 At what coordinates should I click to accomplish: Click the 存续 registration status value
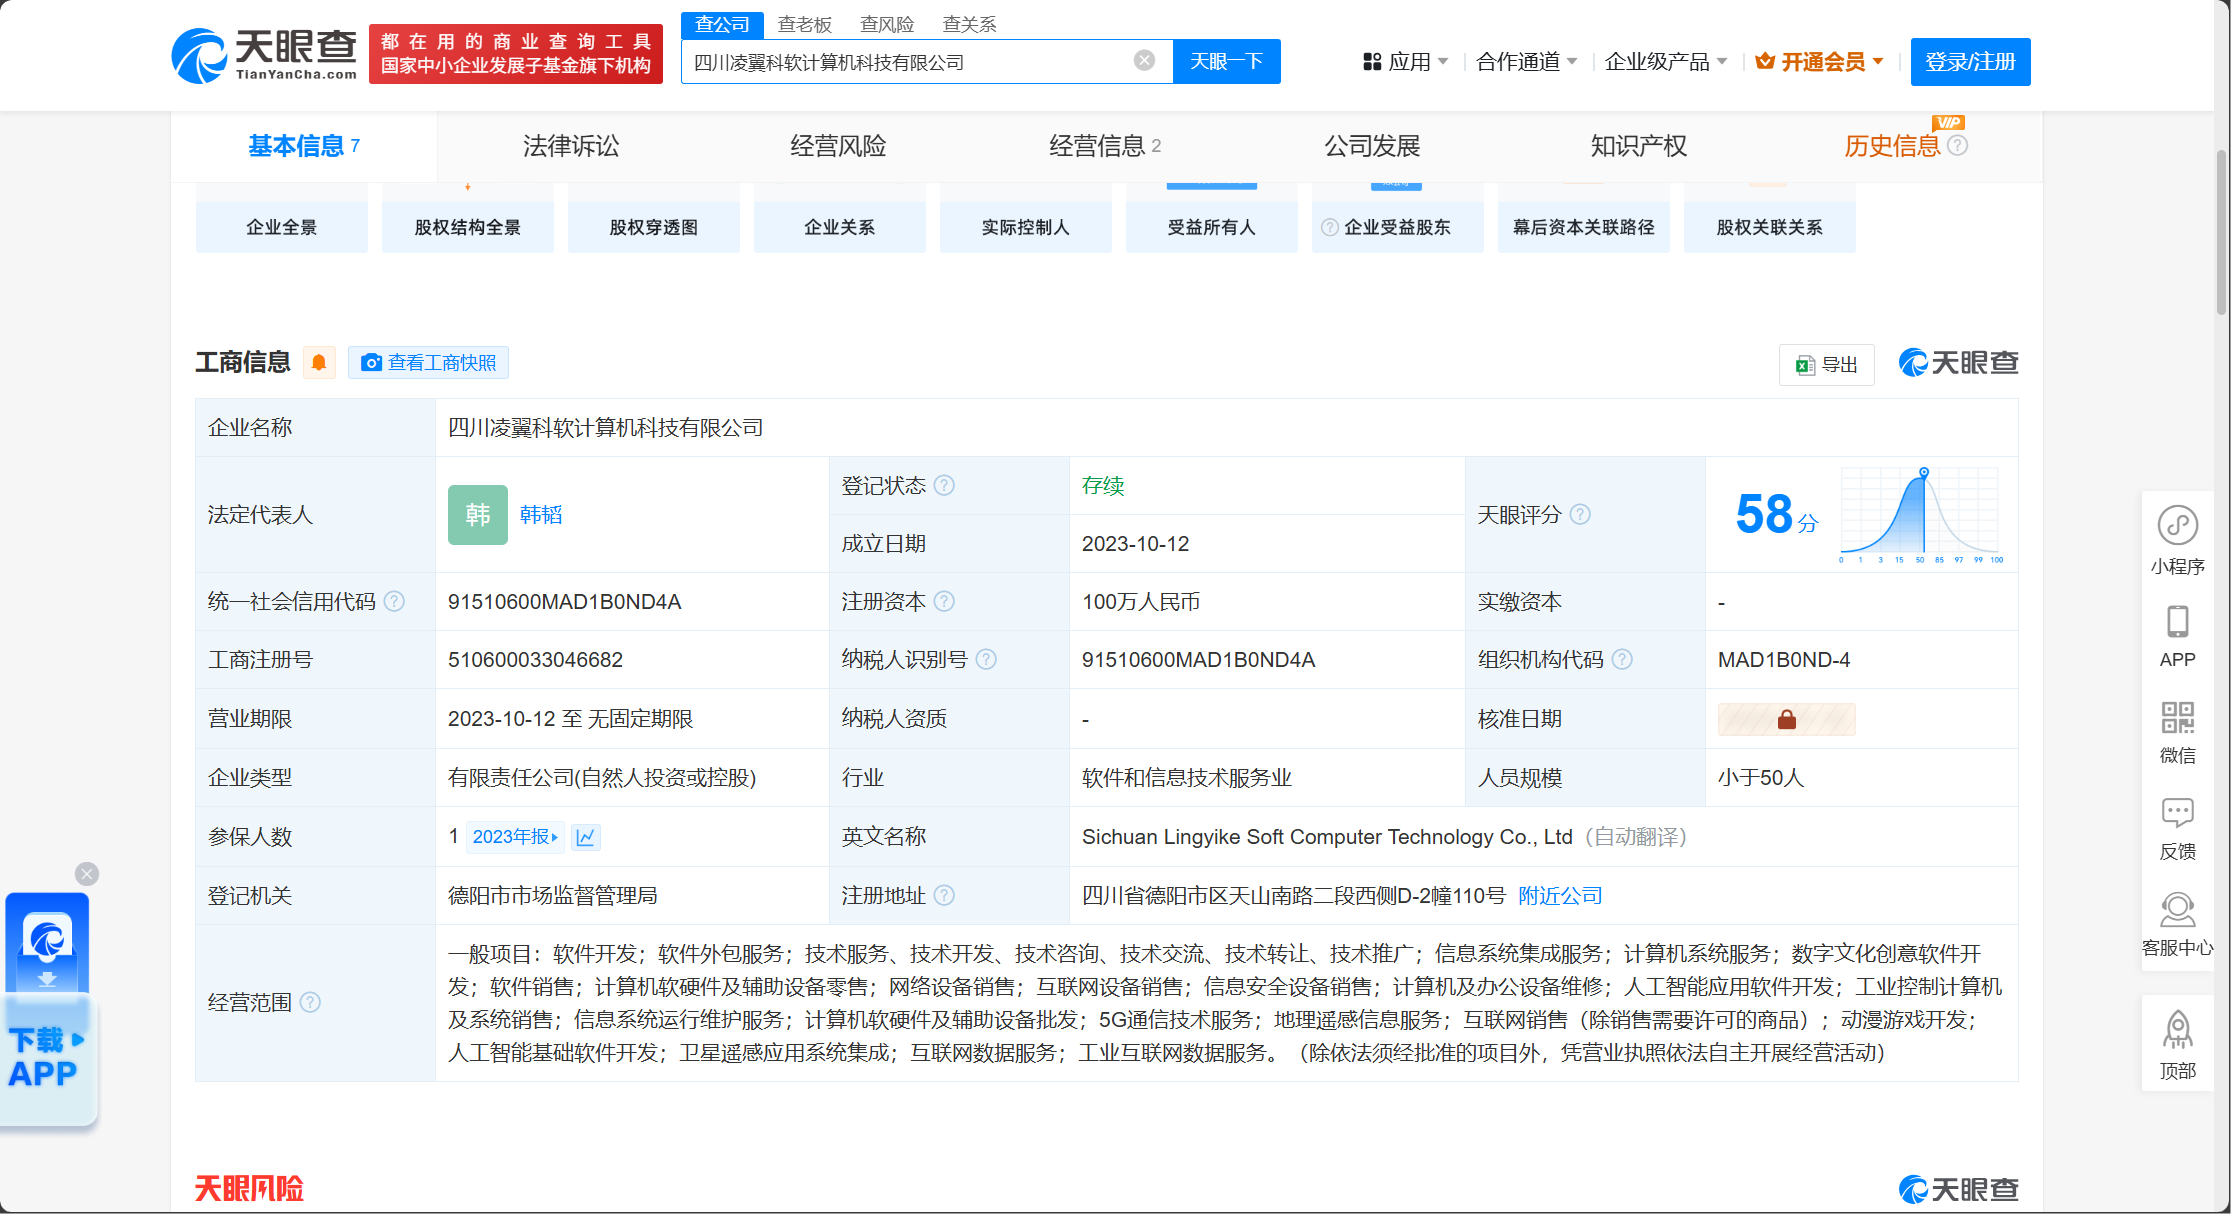[1103, 485]
